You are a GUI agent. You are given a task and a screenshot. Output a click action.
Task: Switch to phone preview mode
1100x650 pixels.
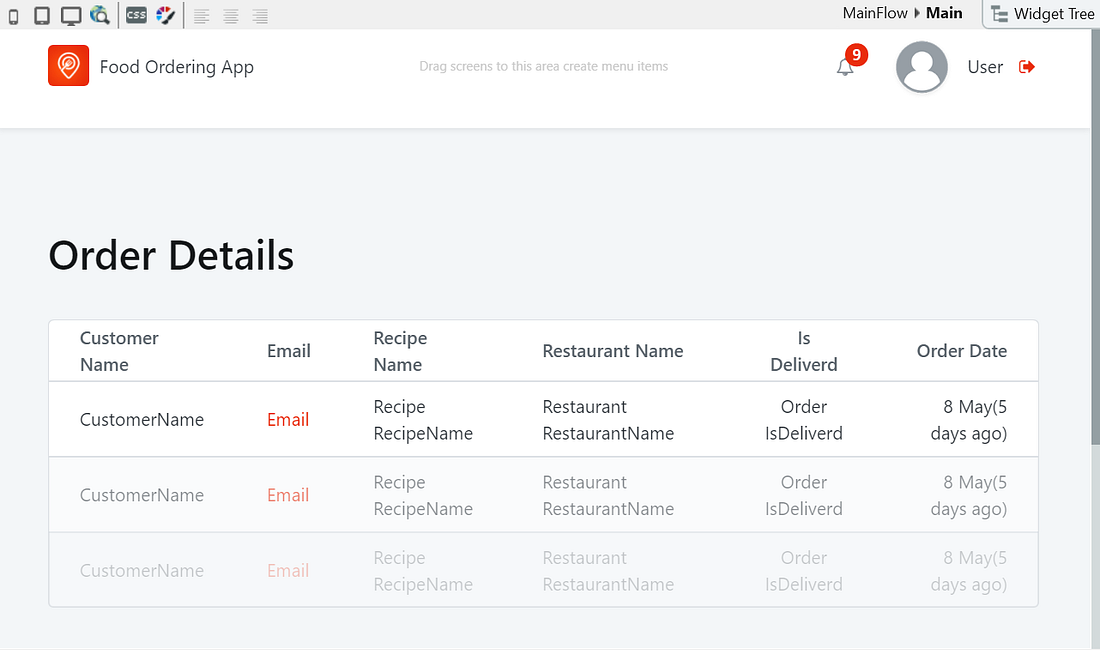13,15
